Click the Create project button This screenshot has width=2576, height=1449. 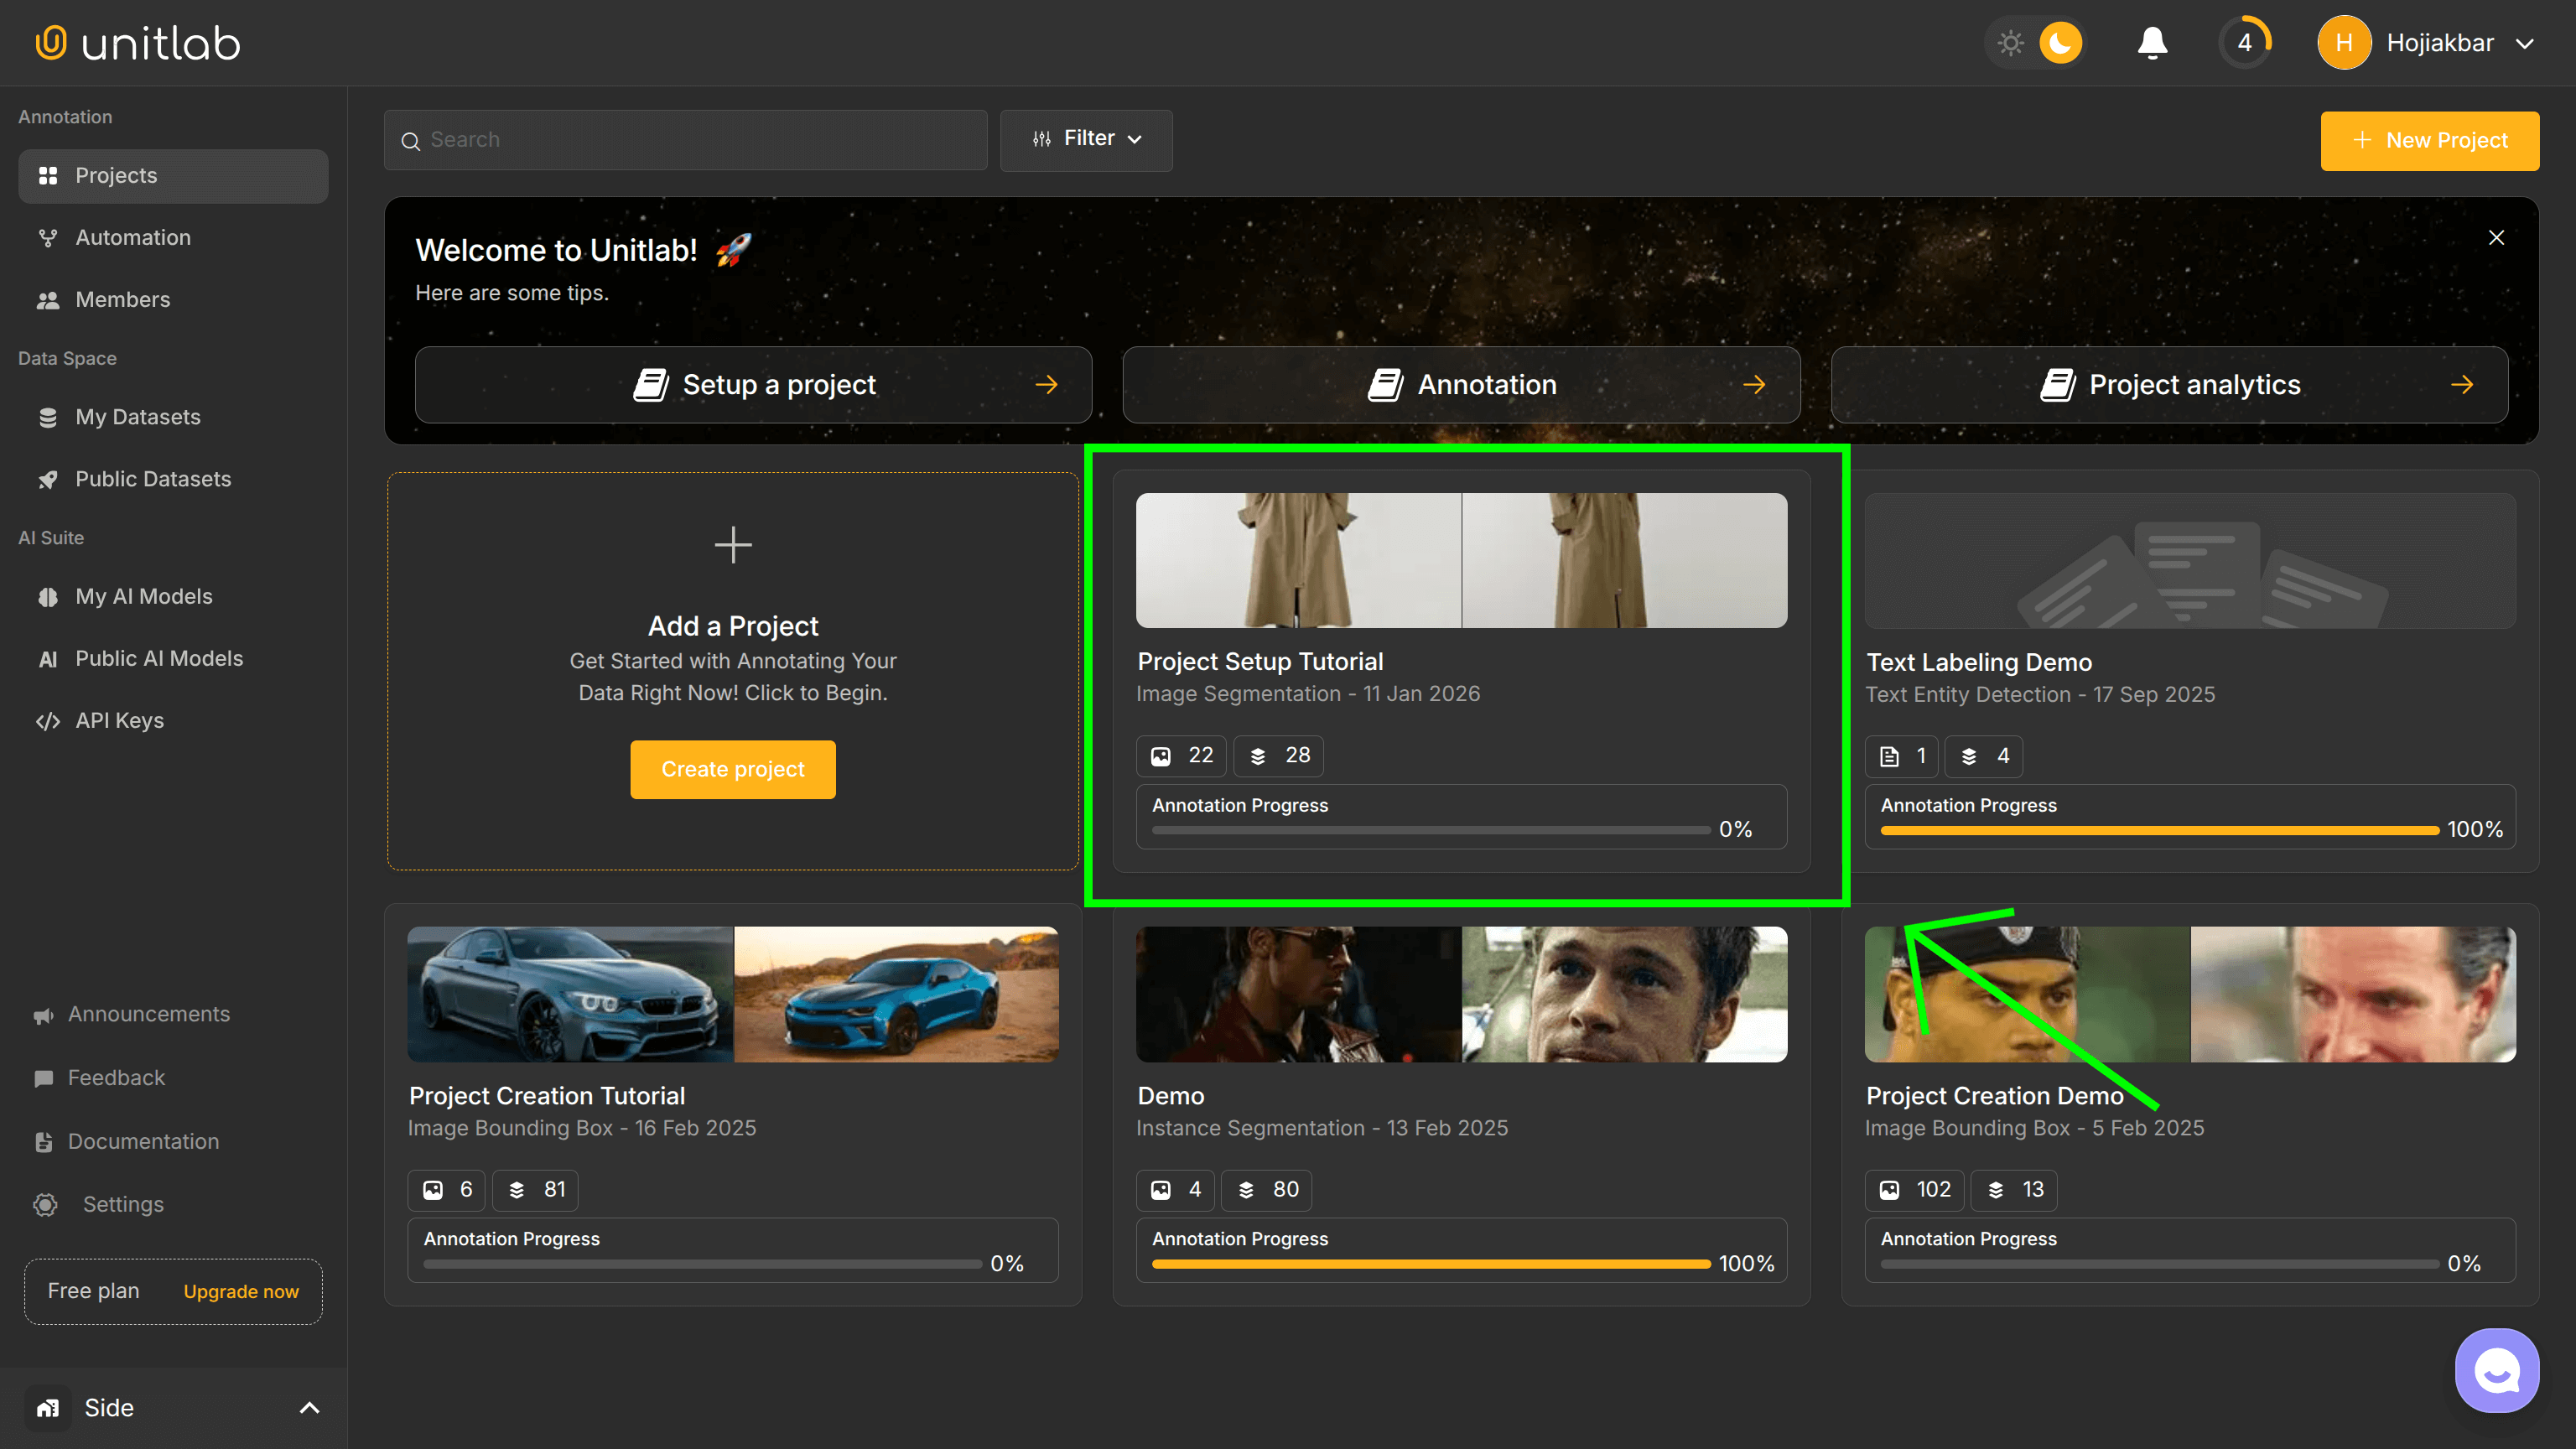(733, 769)
